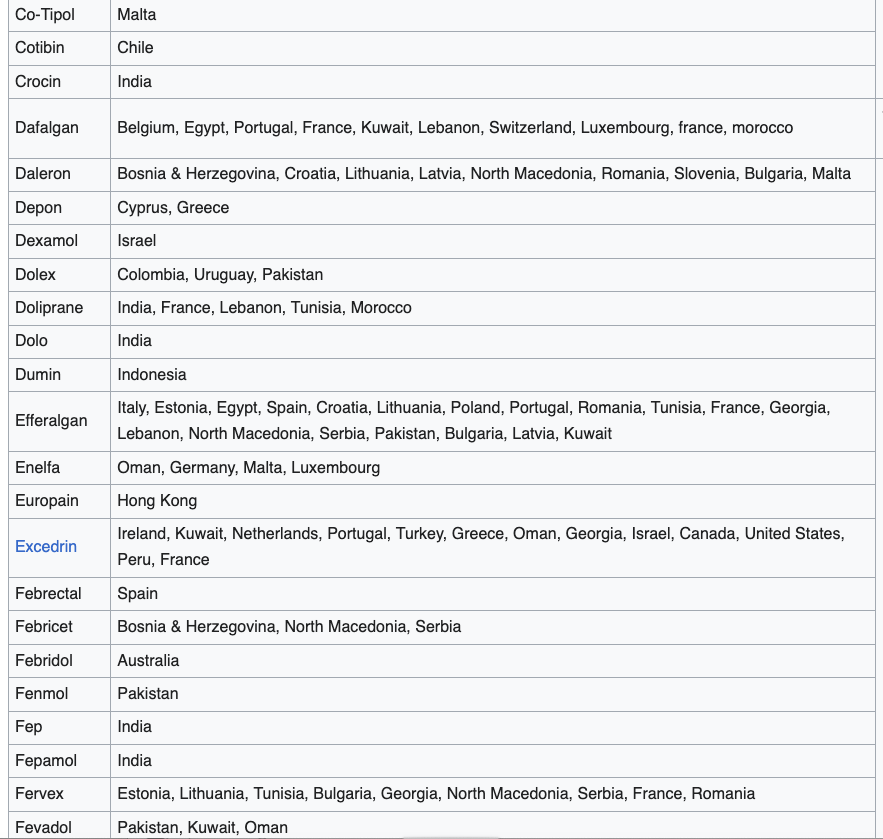Click Indonesia in the Dumin row

(152, 375)
